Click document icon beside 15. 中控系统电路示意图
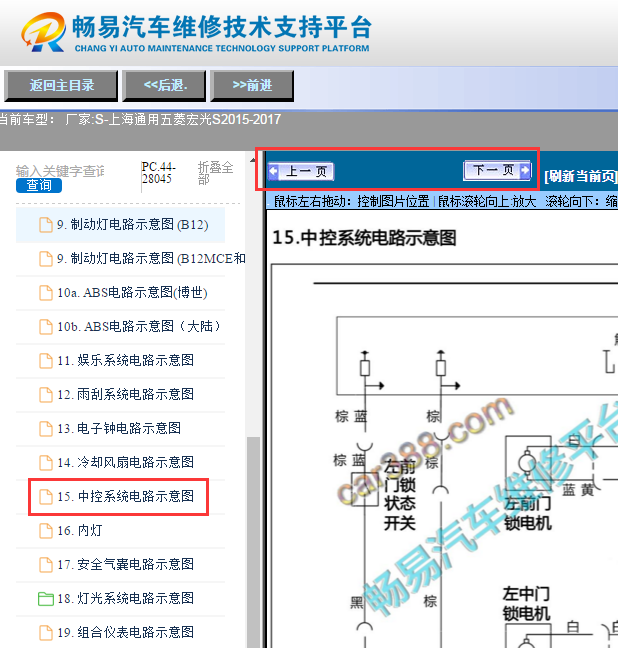This screenshot has height=648, width=618. click(45, 497)
